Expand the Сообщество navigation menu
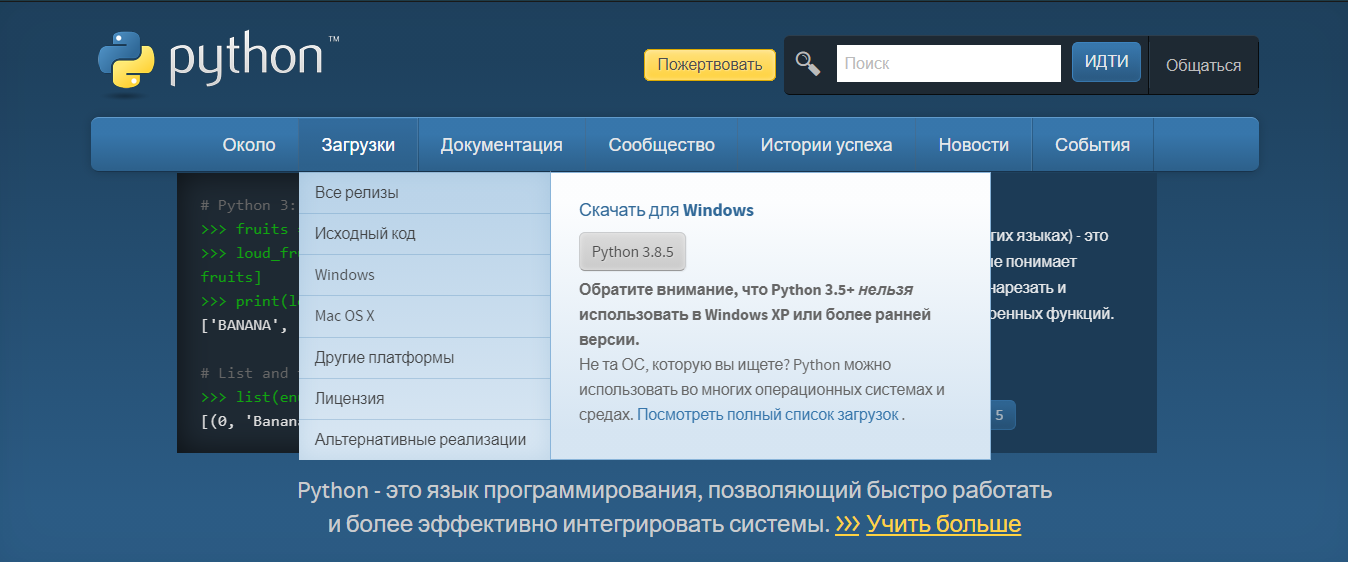 [661, 145]
